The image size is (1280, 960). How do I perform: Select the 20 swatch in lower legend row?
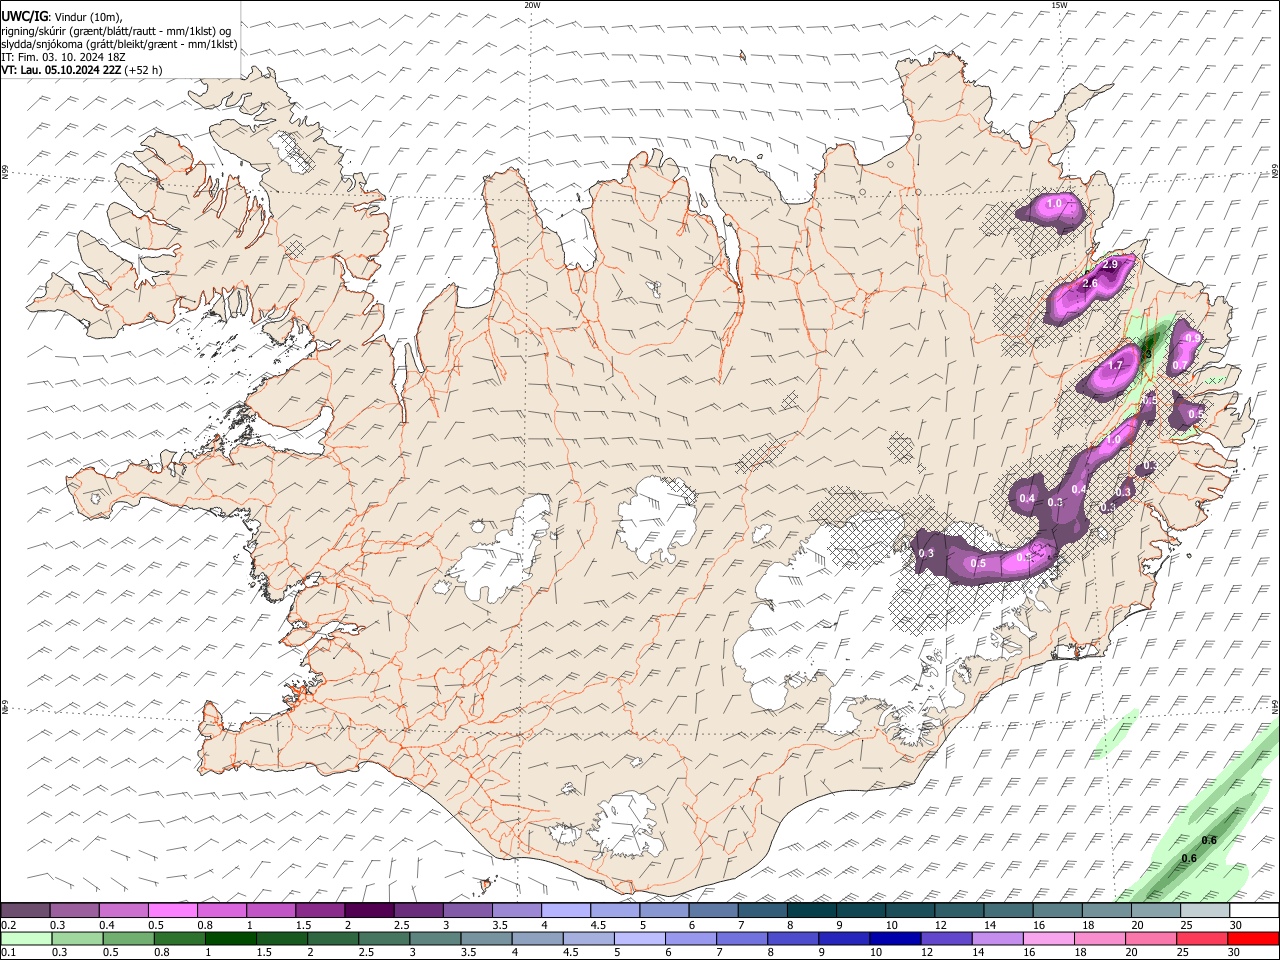[1150, 938]
